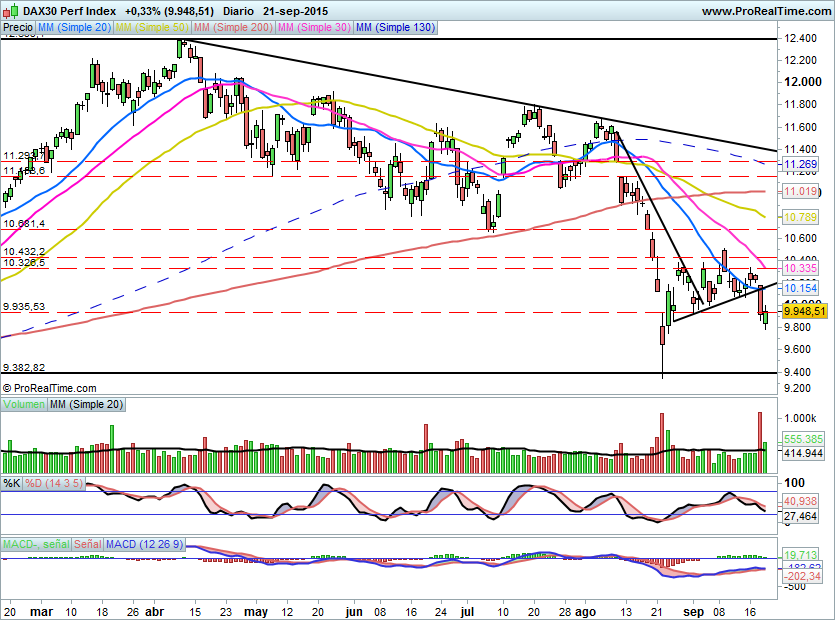Viewport: 835px width, 620px height.
Task: Click the 40,938 stochastic %D value tag
Action: coord(801,501)
